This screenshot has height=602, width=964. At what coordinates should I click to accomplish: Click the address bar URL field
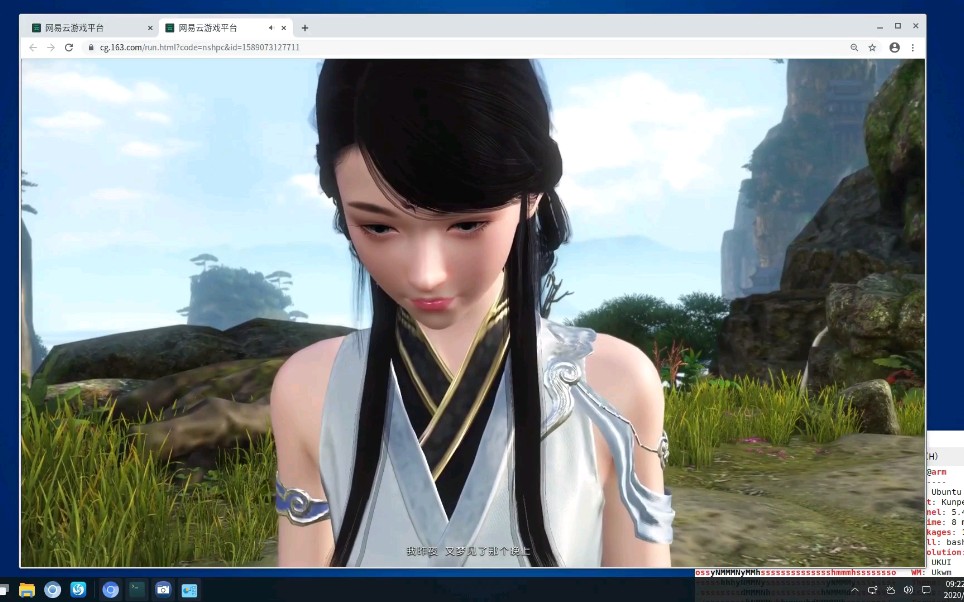tap(467, 47)
